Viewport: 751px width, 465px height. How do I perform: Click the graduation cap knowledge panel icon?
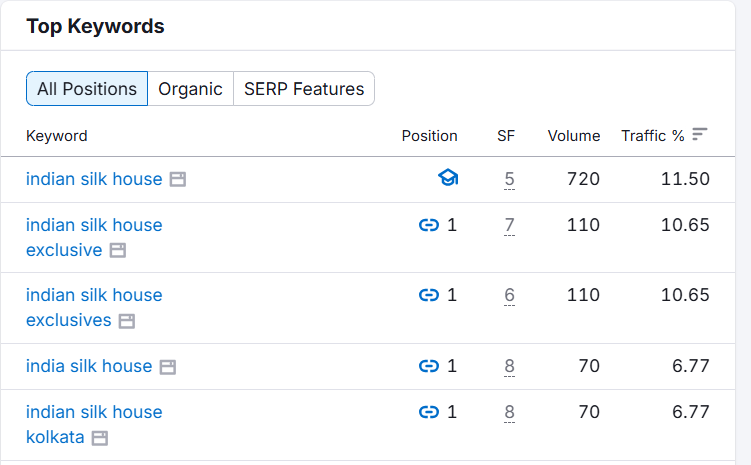[x=447, y=179]
